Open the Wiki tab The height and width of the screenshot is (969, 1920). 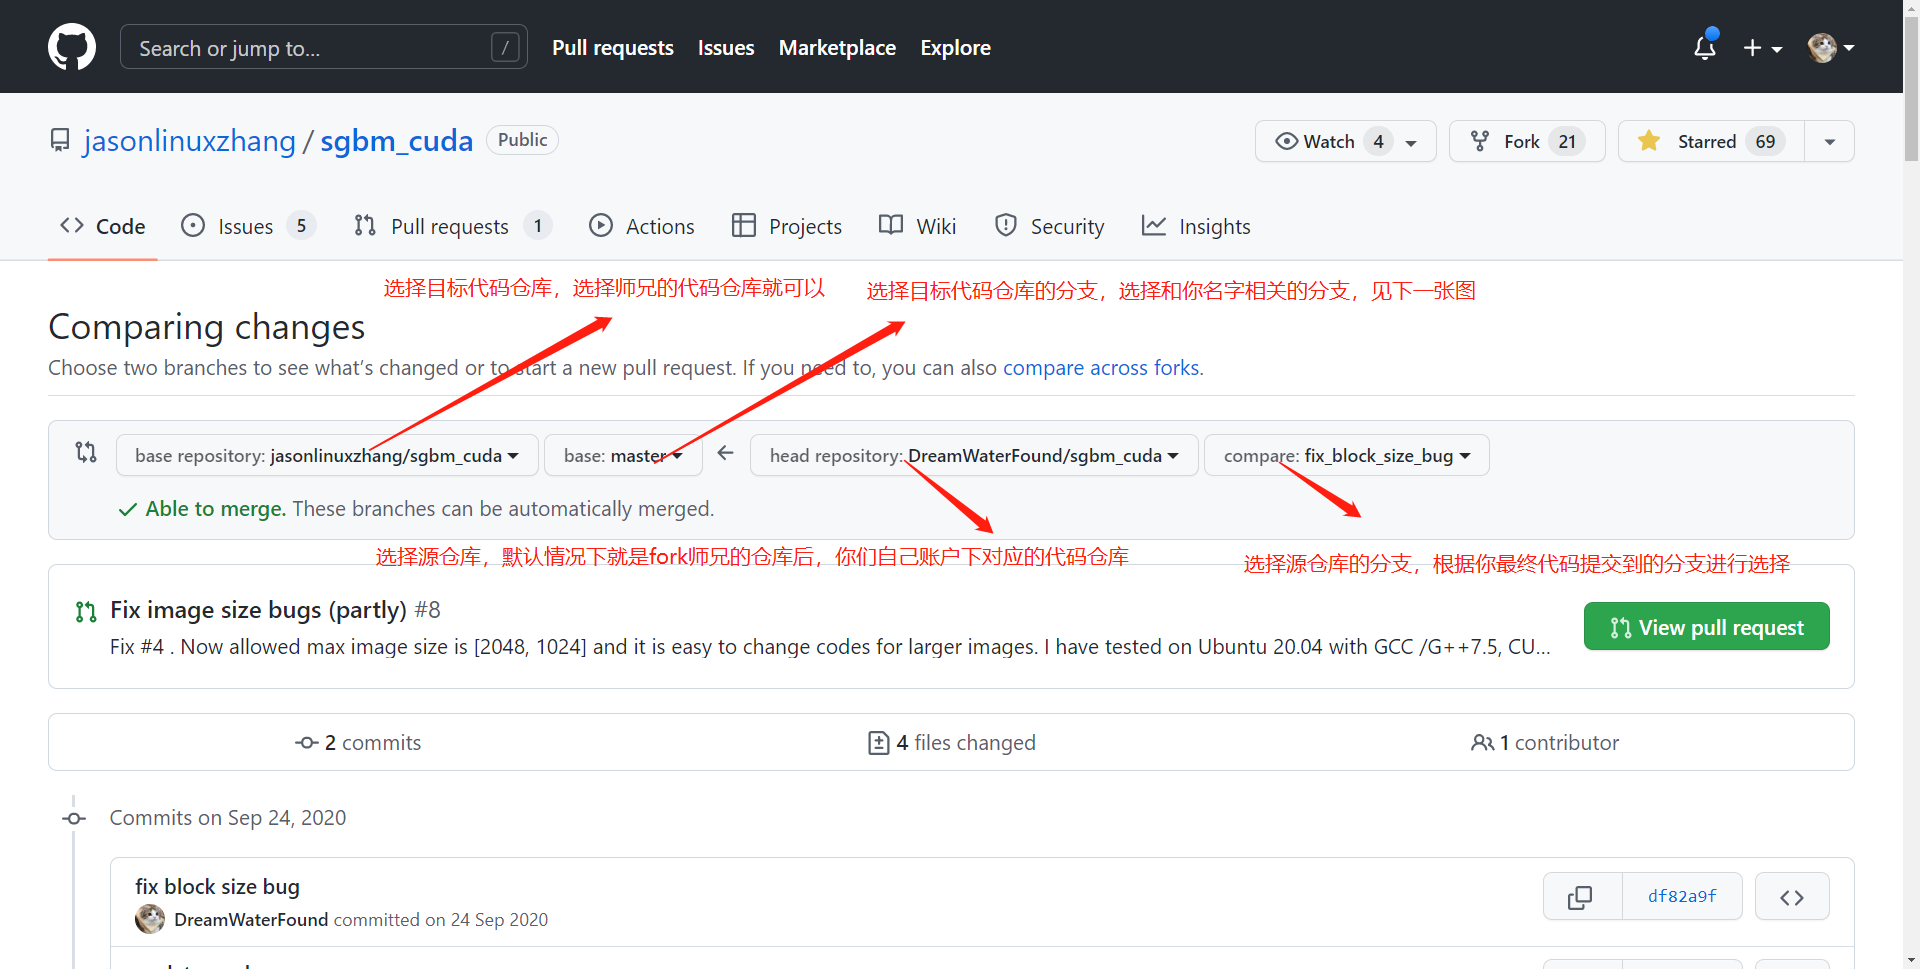[918, 227]
